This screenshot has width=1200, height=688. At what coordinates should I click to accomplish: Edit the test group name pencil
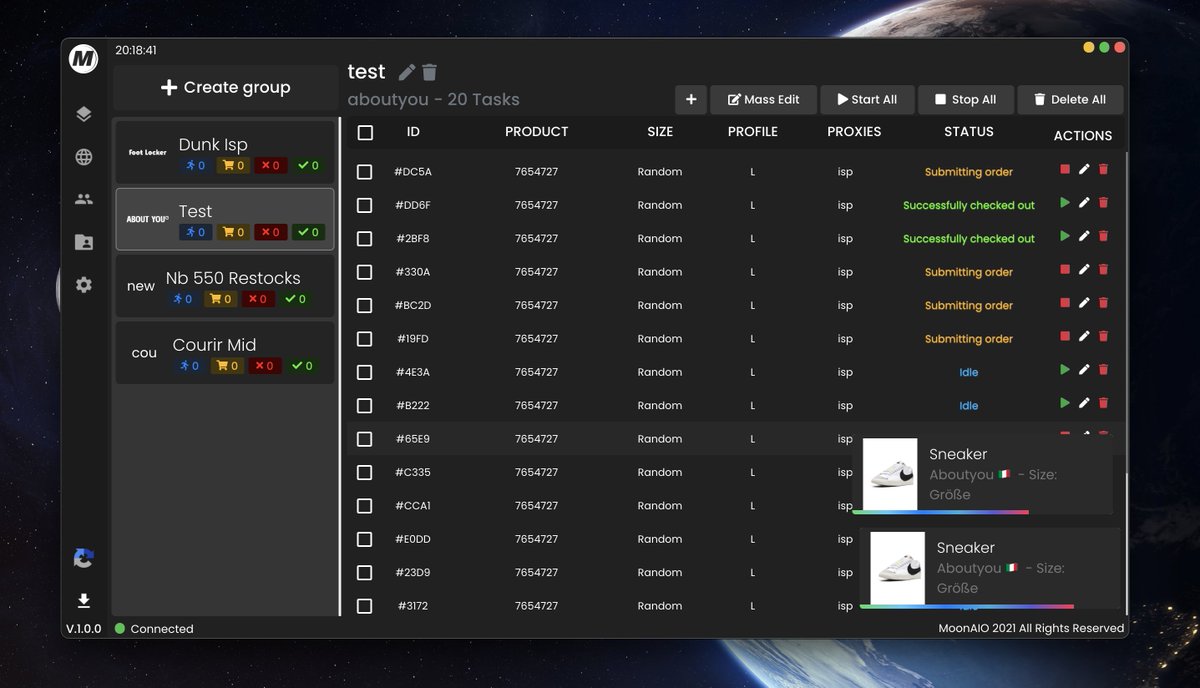click(x=406, y=72)
